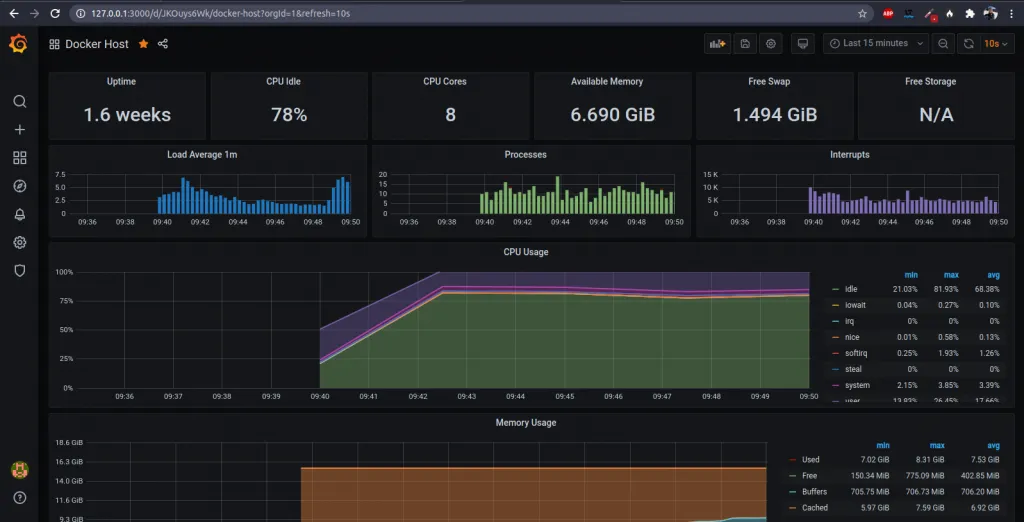Open the Explore compass icon

click(x=19, y=186)
